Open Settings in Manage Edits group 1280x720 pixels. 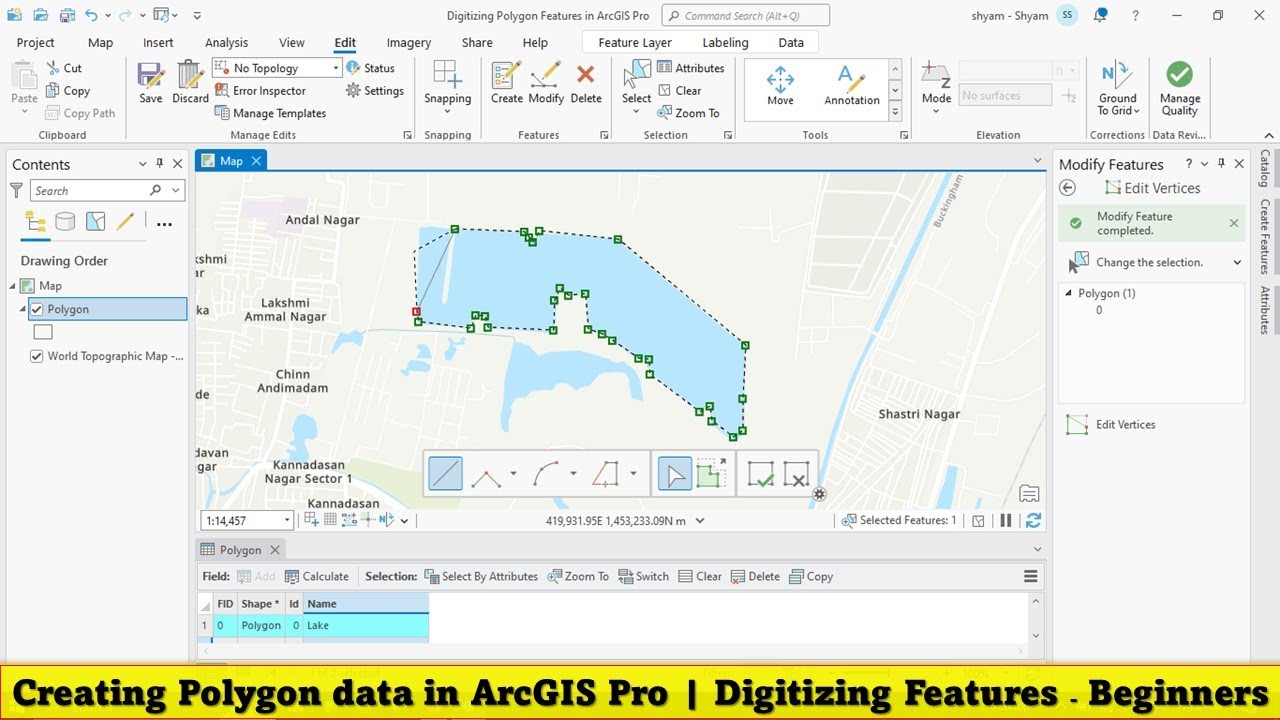tap(376, 91)
